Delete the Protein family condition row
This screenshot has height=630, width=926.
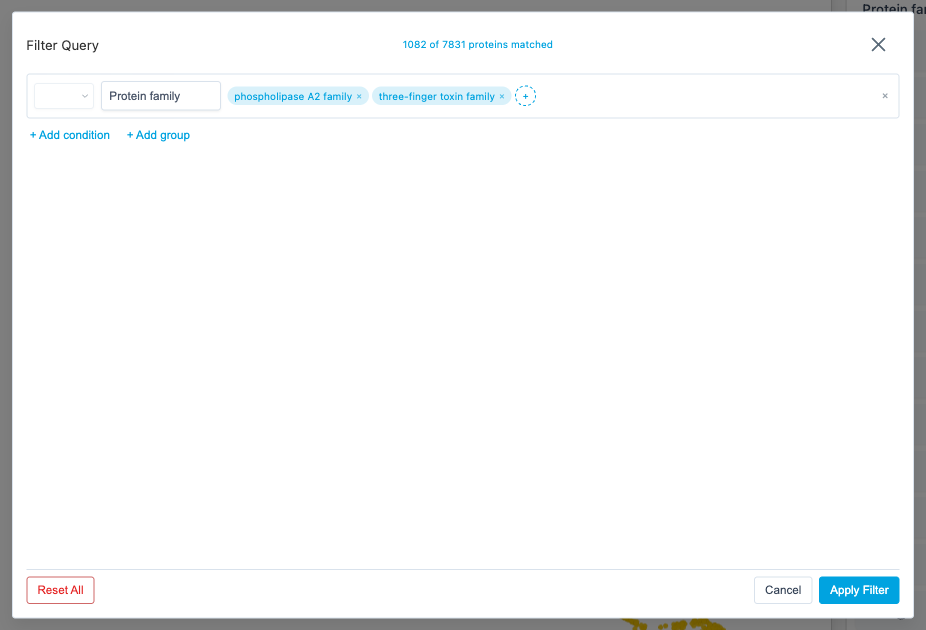pyautogui.click(x=885, y=96)
